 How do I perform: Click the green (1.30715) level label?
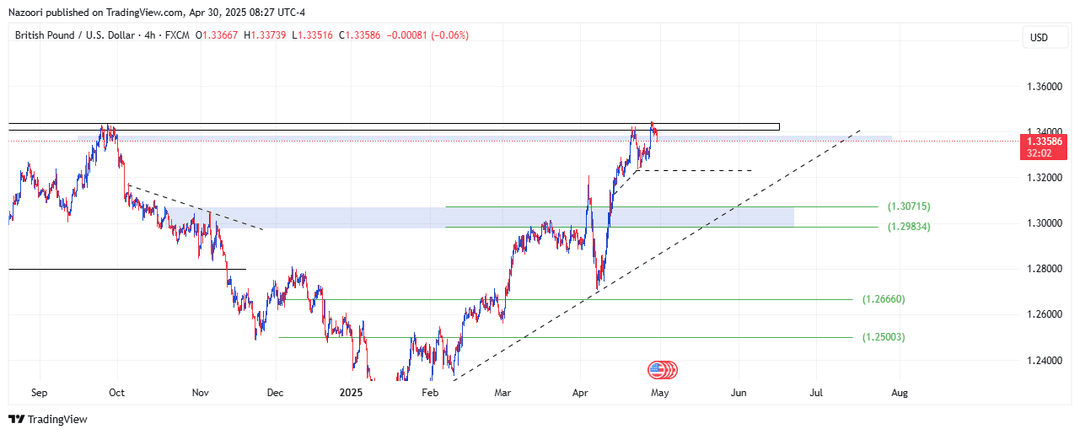pos(908,206)
